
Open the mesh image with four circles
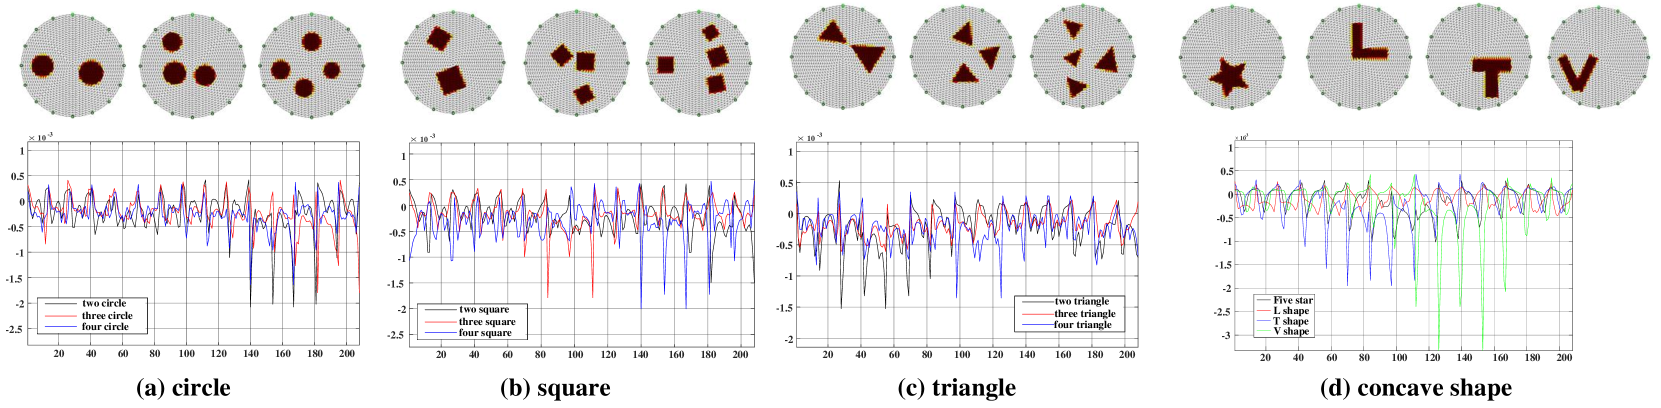pos(311,66)
